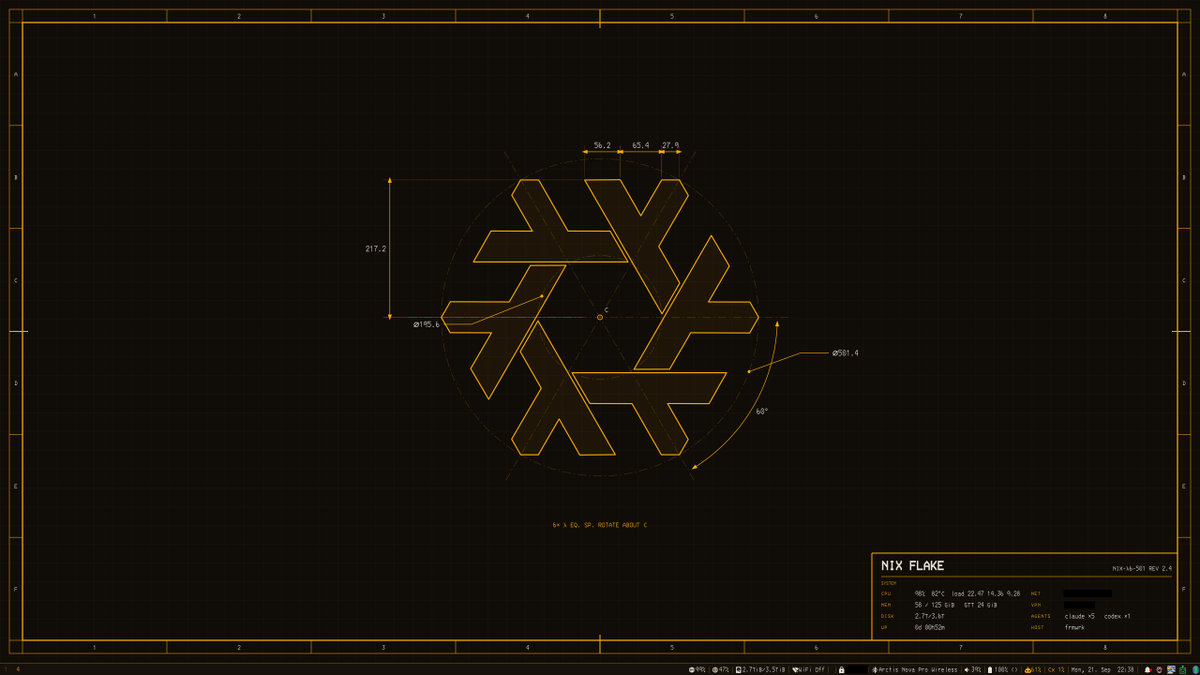This screenshot has height=675, width=1200.
Task: Click the redacted VPN value box
Action: [1079, 605]
